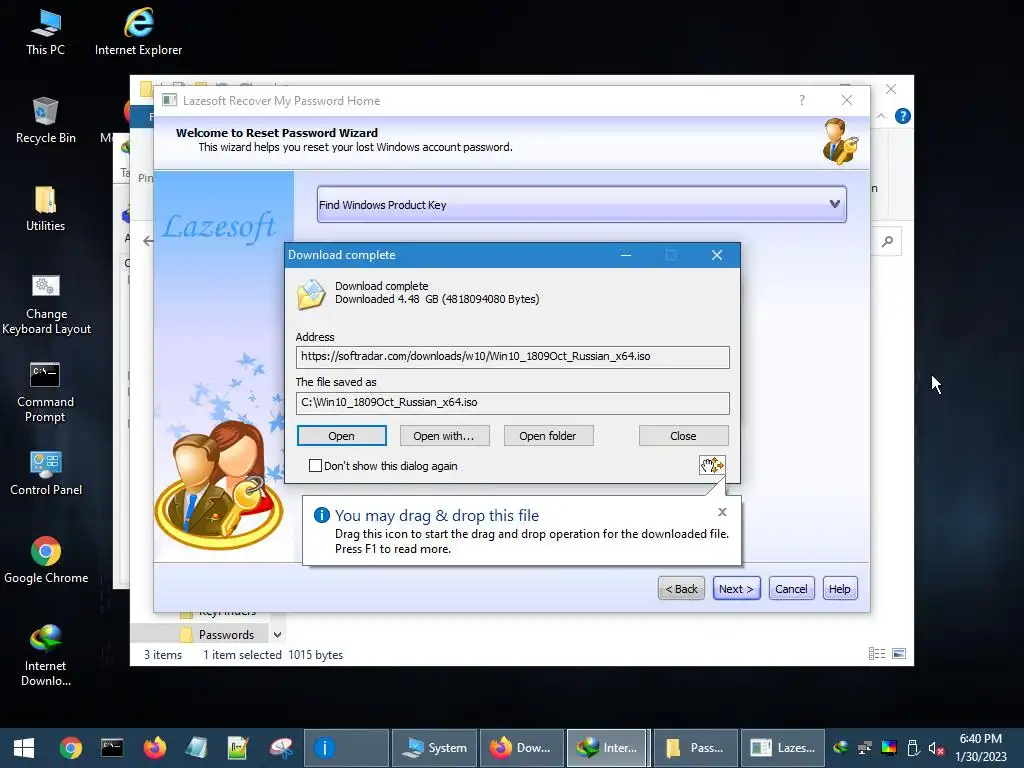The image size is (1024, 768).
Task: Switch to Lazesoft taskbar window
Action: (x=783, y=748)
